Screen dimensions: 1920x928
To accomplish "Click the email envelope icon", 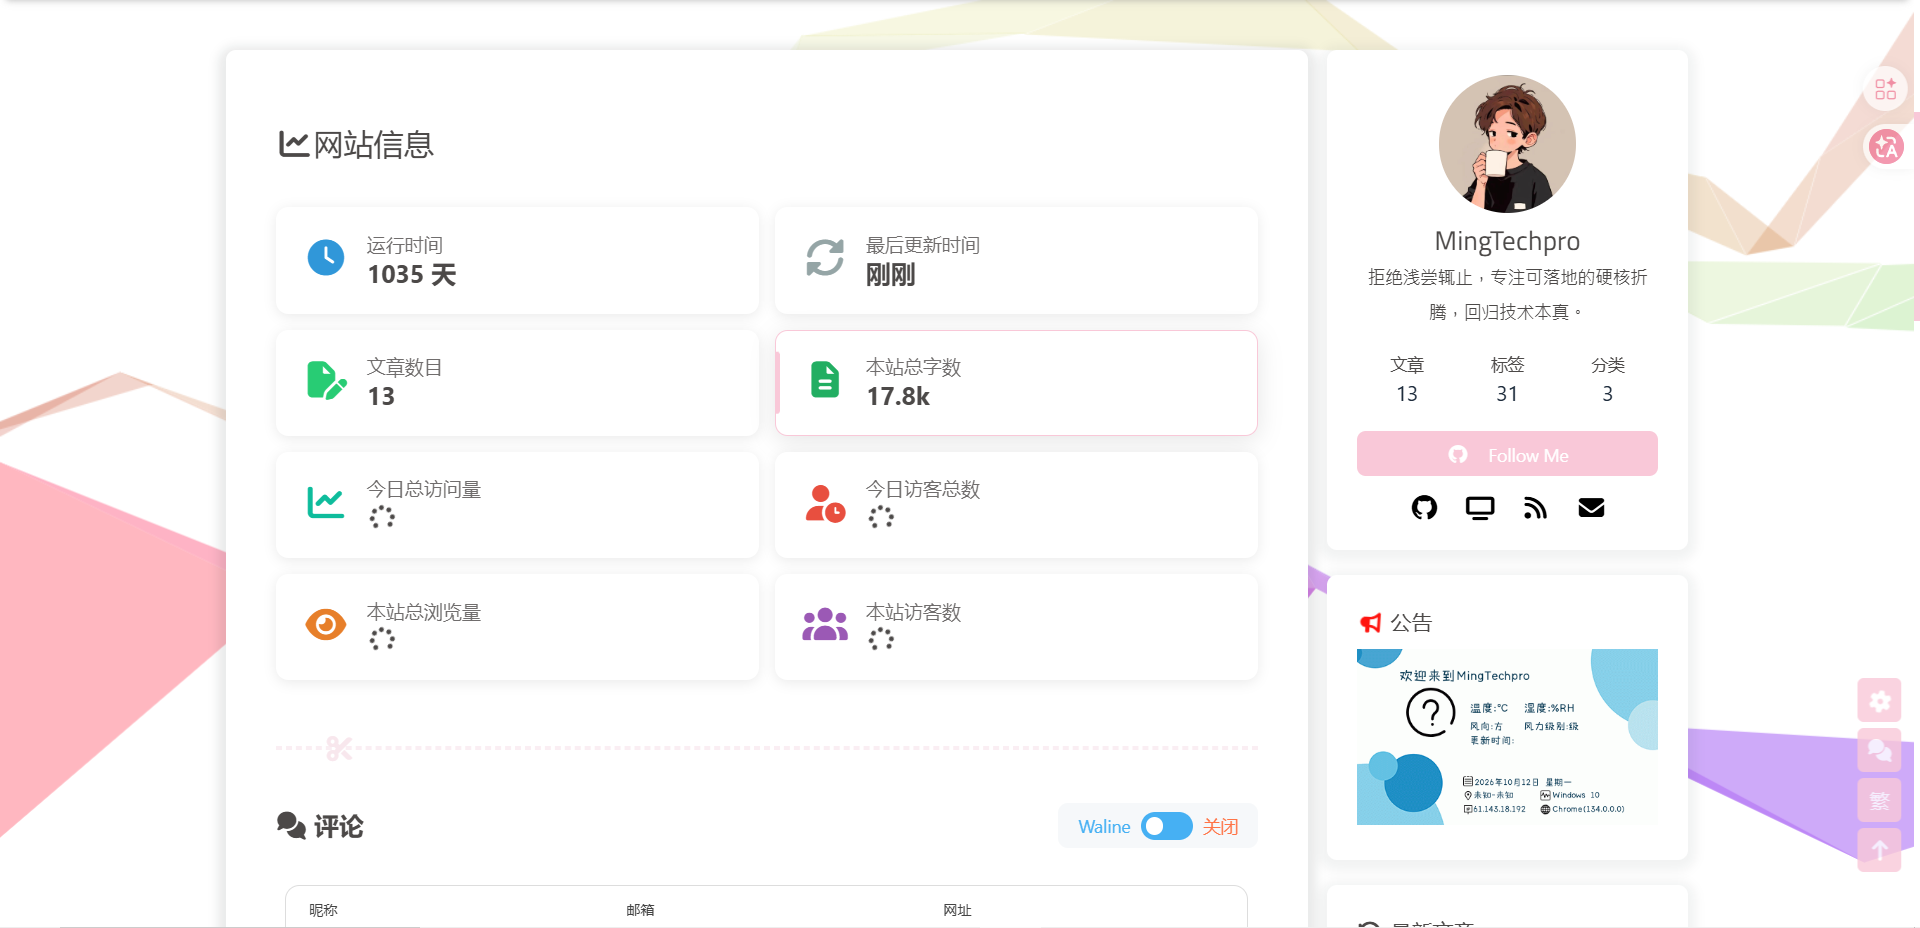I will (x=1591, y=508).
